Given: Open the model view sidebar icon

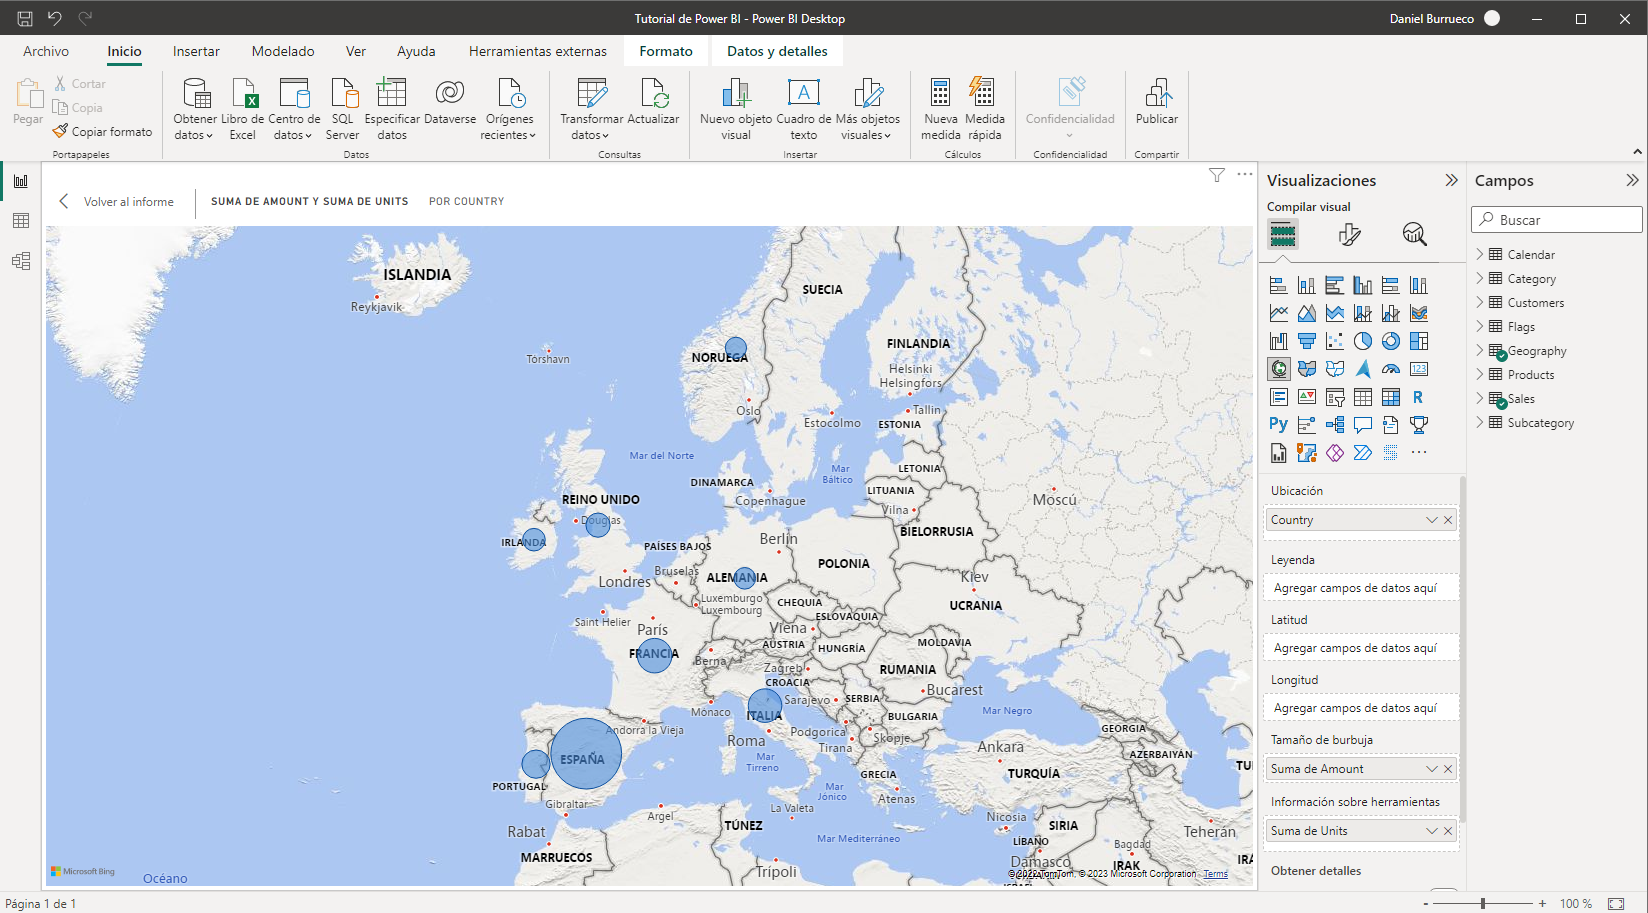Looking at the screenshot, I should (21, 261).
